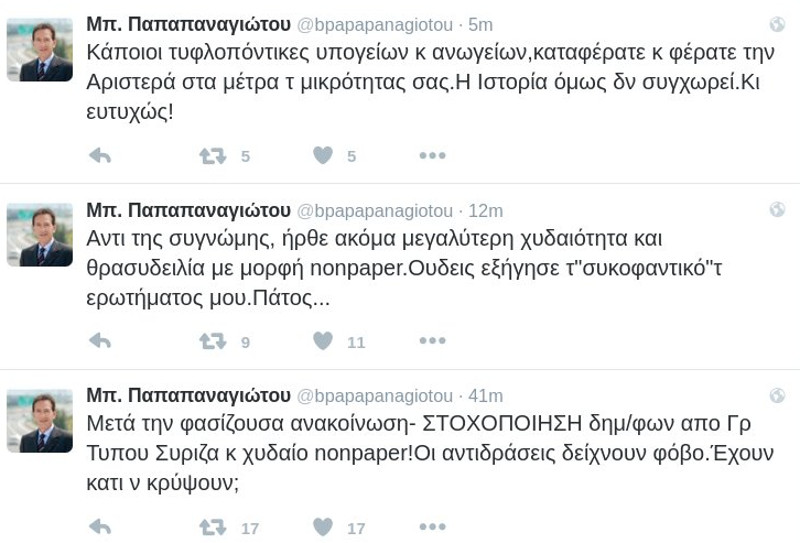Like the tweet with 11 likes

[322, 341]
